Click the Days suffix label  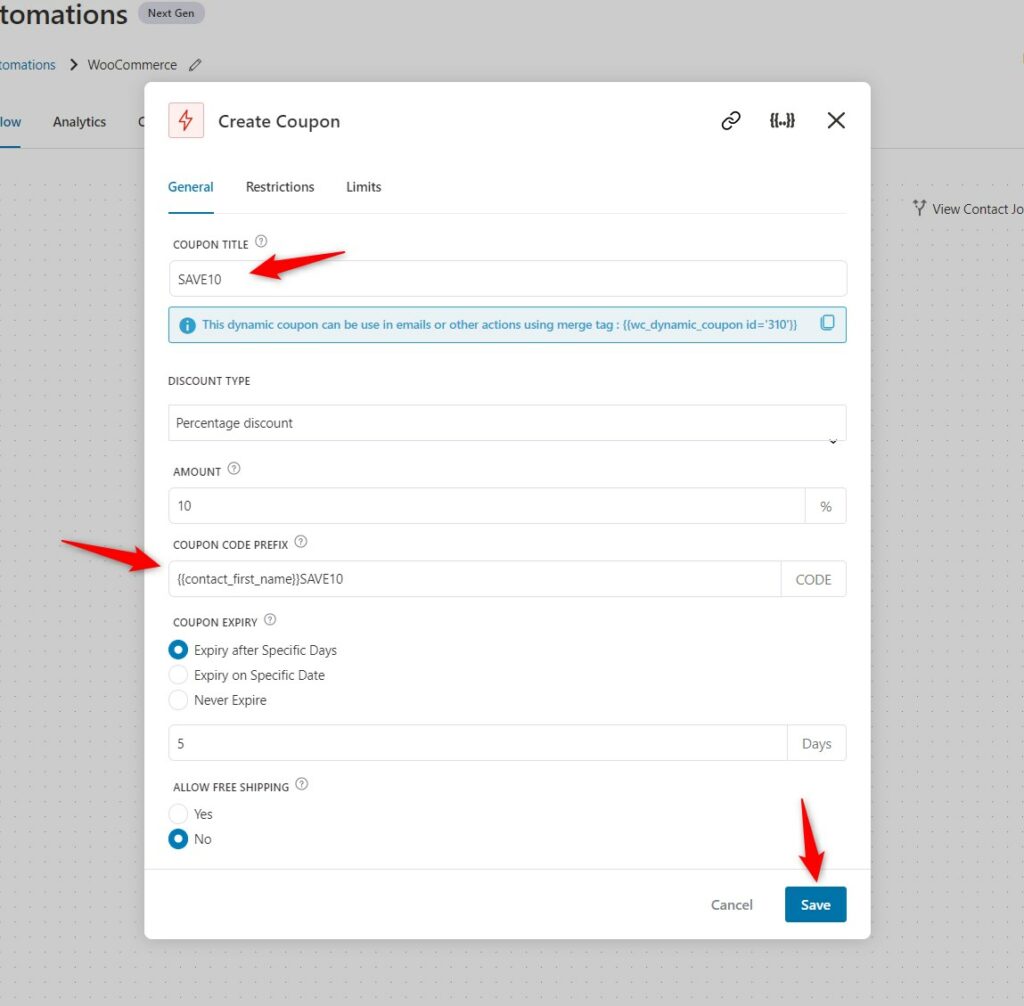(x=816, y=743)
